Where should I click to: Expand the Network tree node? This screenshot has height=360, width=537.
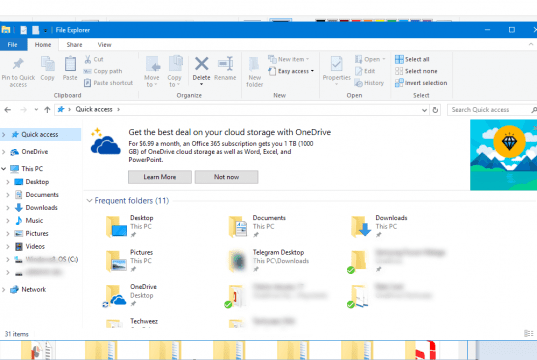(x=4, y=289)
